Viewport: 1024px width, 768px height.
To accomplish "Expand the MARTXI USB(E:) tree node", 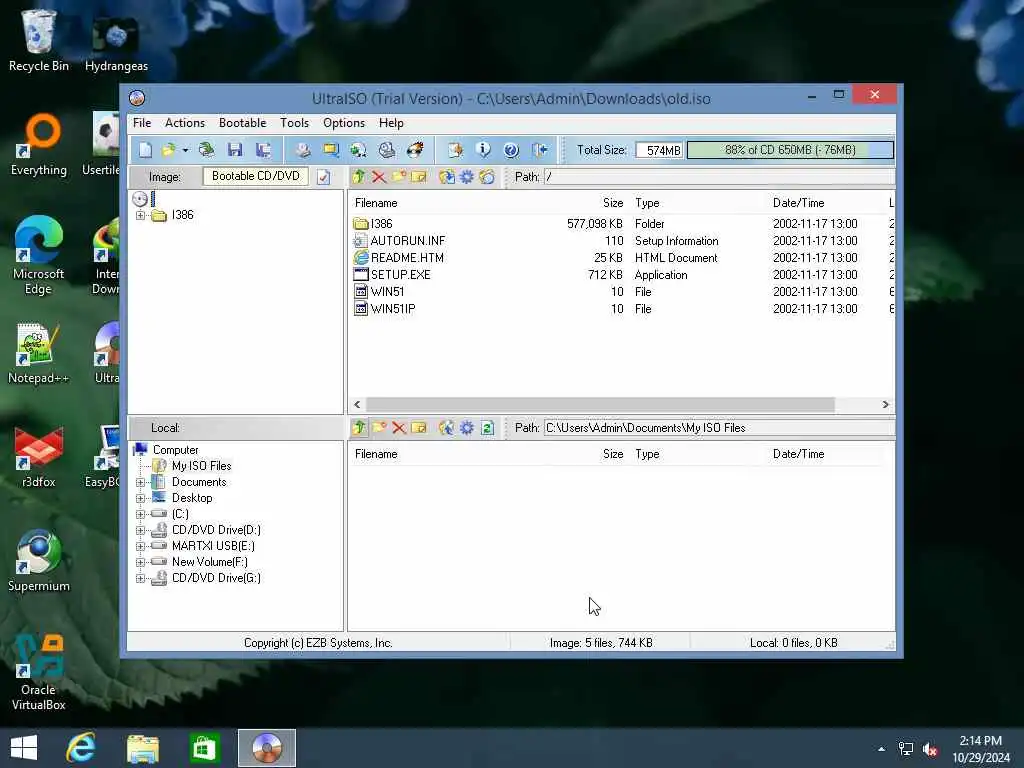I will tap(140, 546).
